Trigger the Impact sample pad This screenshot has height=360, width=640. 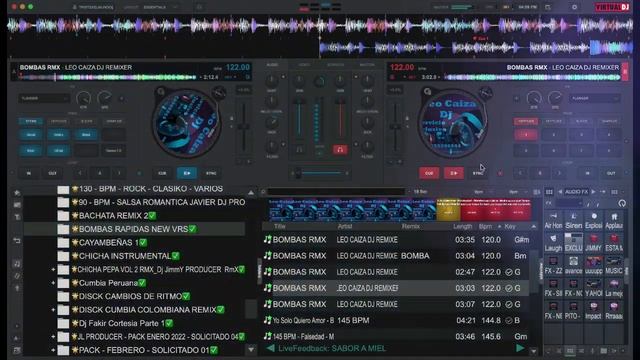[x=593, y=311]
